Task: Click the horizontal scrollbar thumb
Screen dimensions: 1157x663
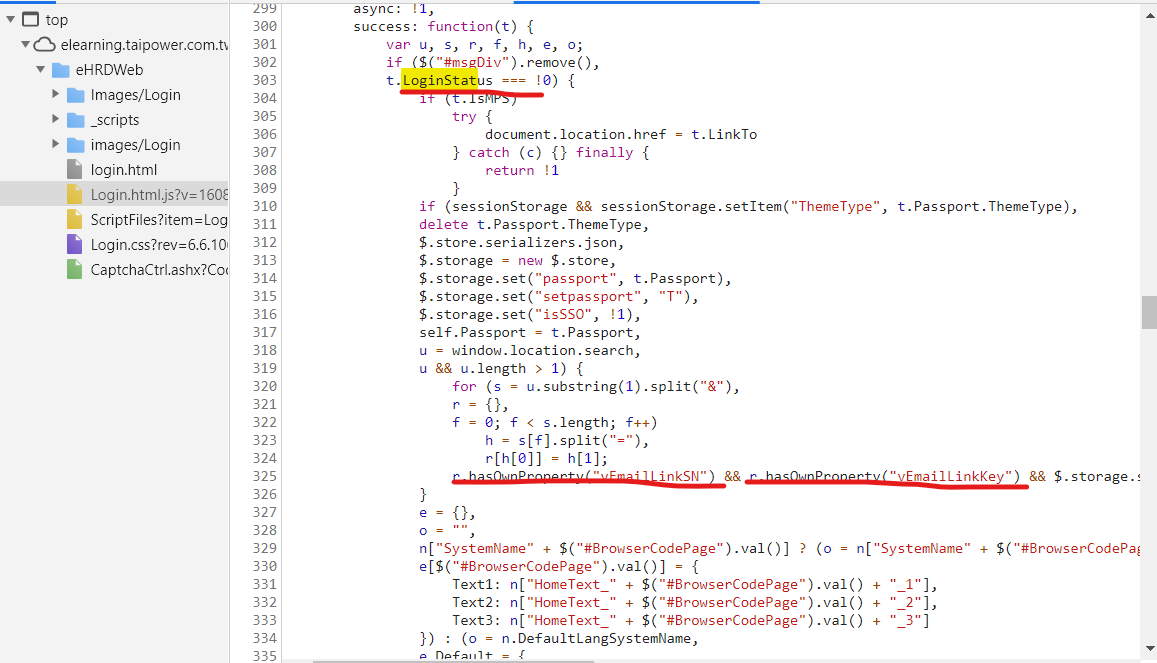Action: (x=453, y=661)
